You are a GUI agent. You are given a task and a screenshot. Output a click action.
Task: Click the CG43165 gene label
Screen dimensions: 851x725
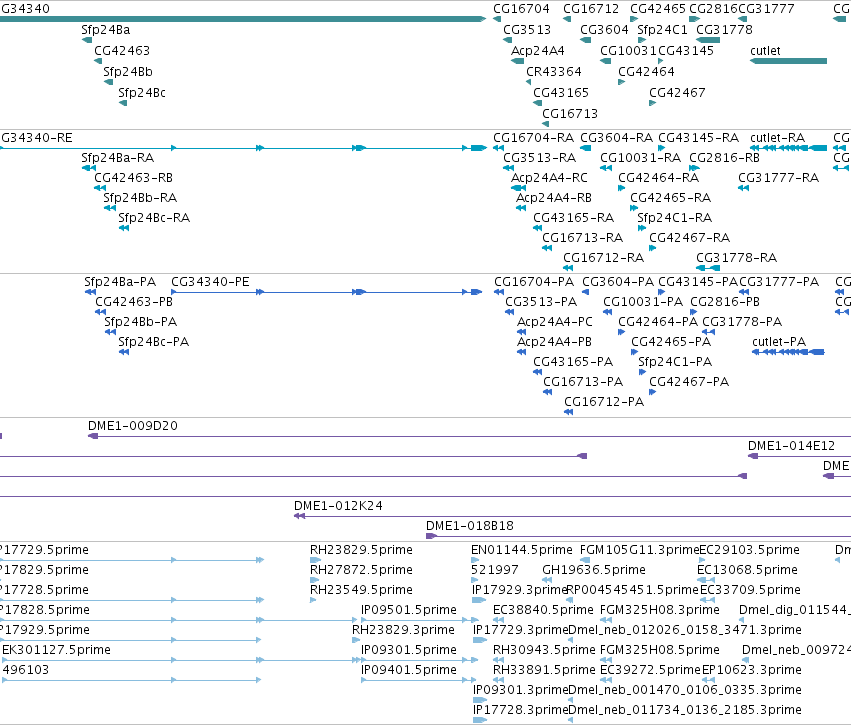click(561, 93)
